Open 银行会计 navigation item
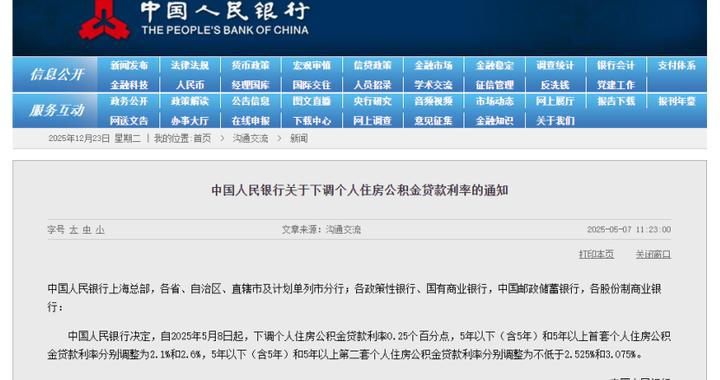 pos(616,66)
